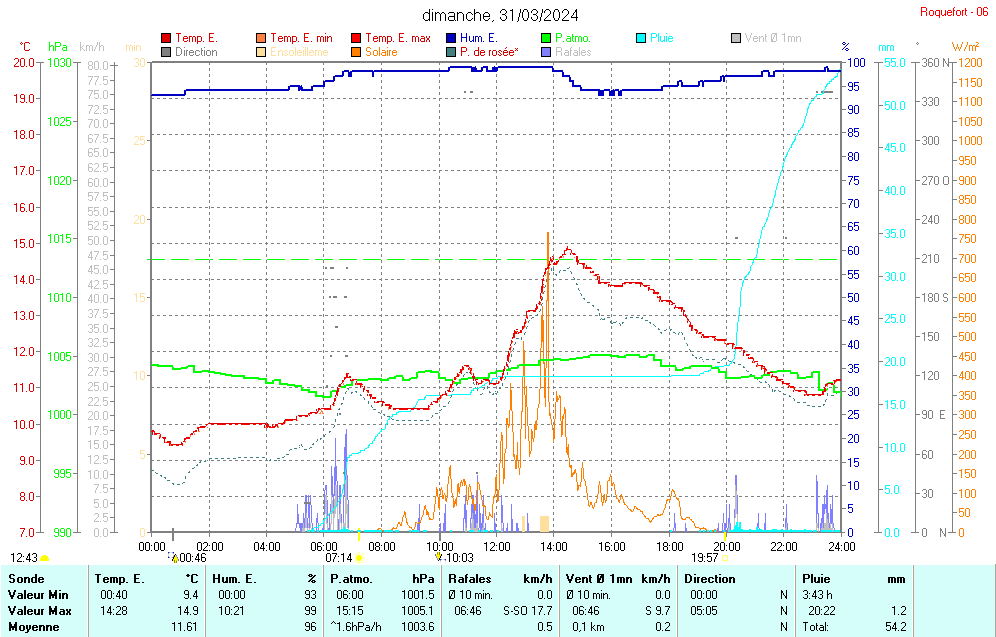Viewport: 996px width, 637px height.
Task: Click the Vent Ø 1mn table column header
Action: tap(599, 579)
